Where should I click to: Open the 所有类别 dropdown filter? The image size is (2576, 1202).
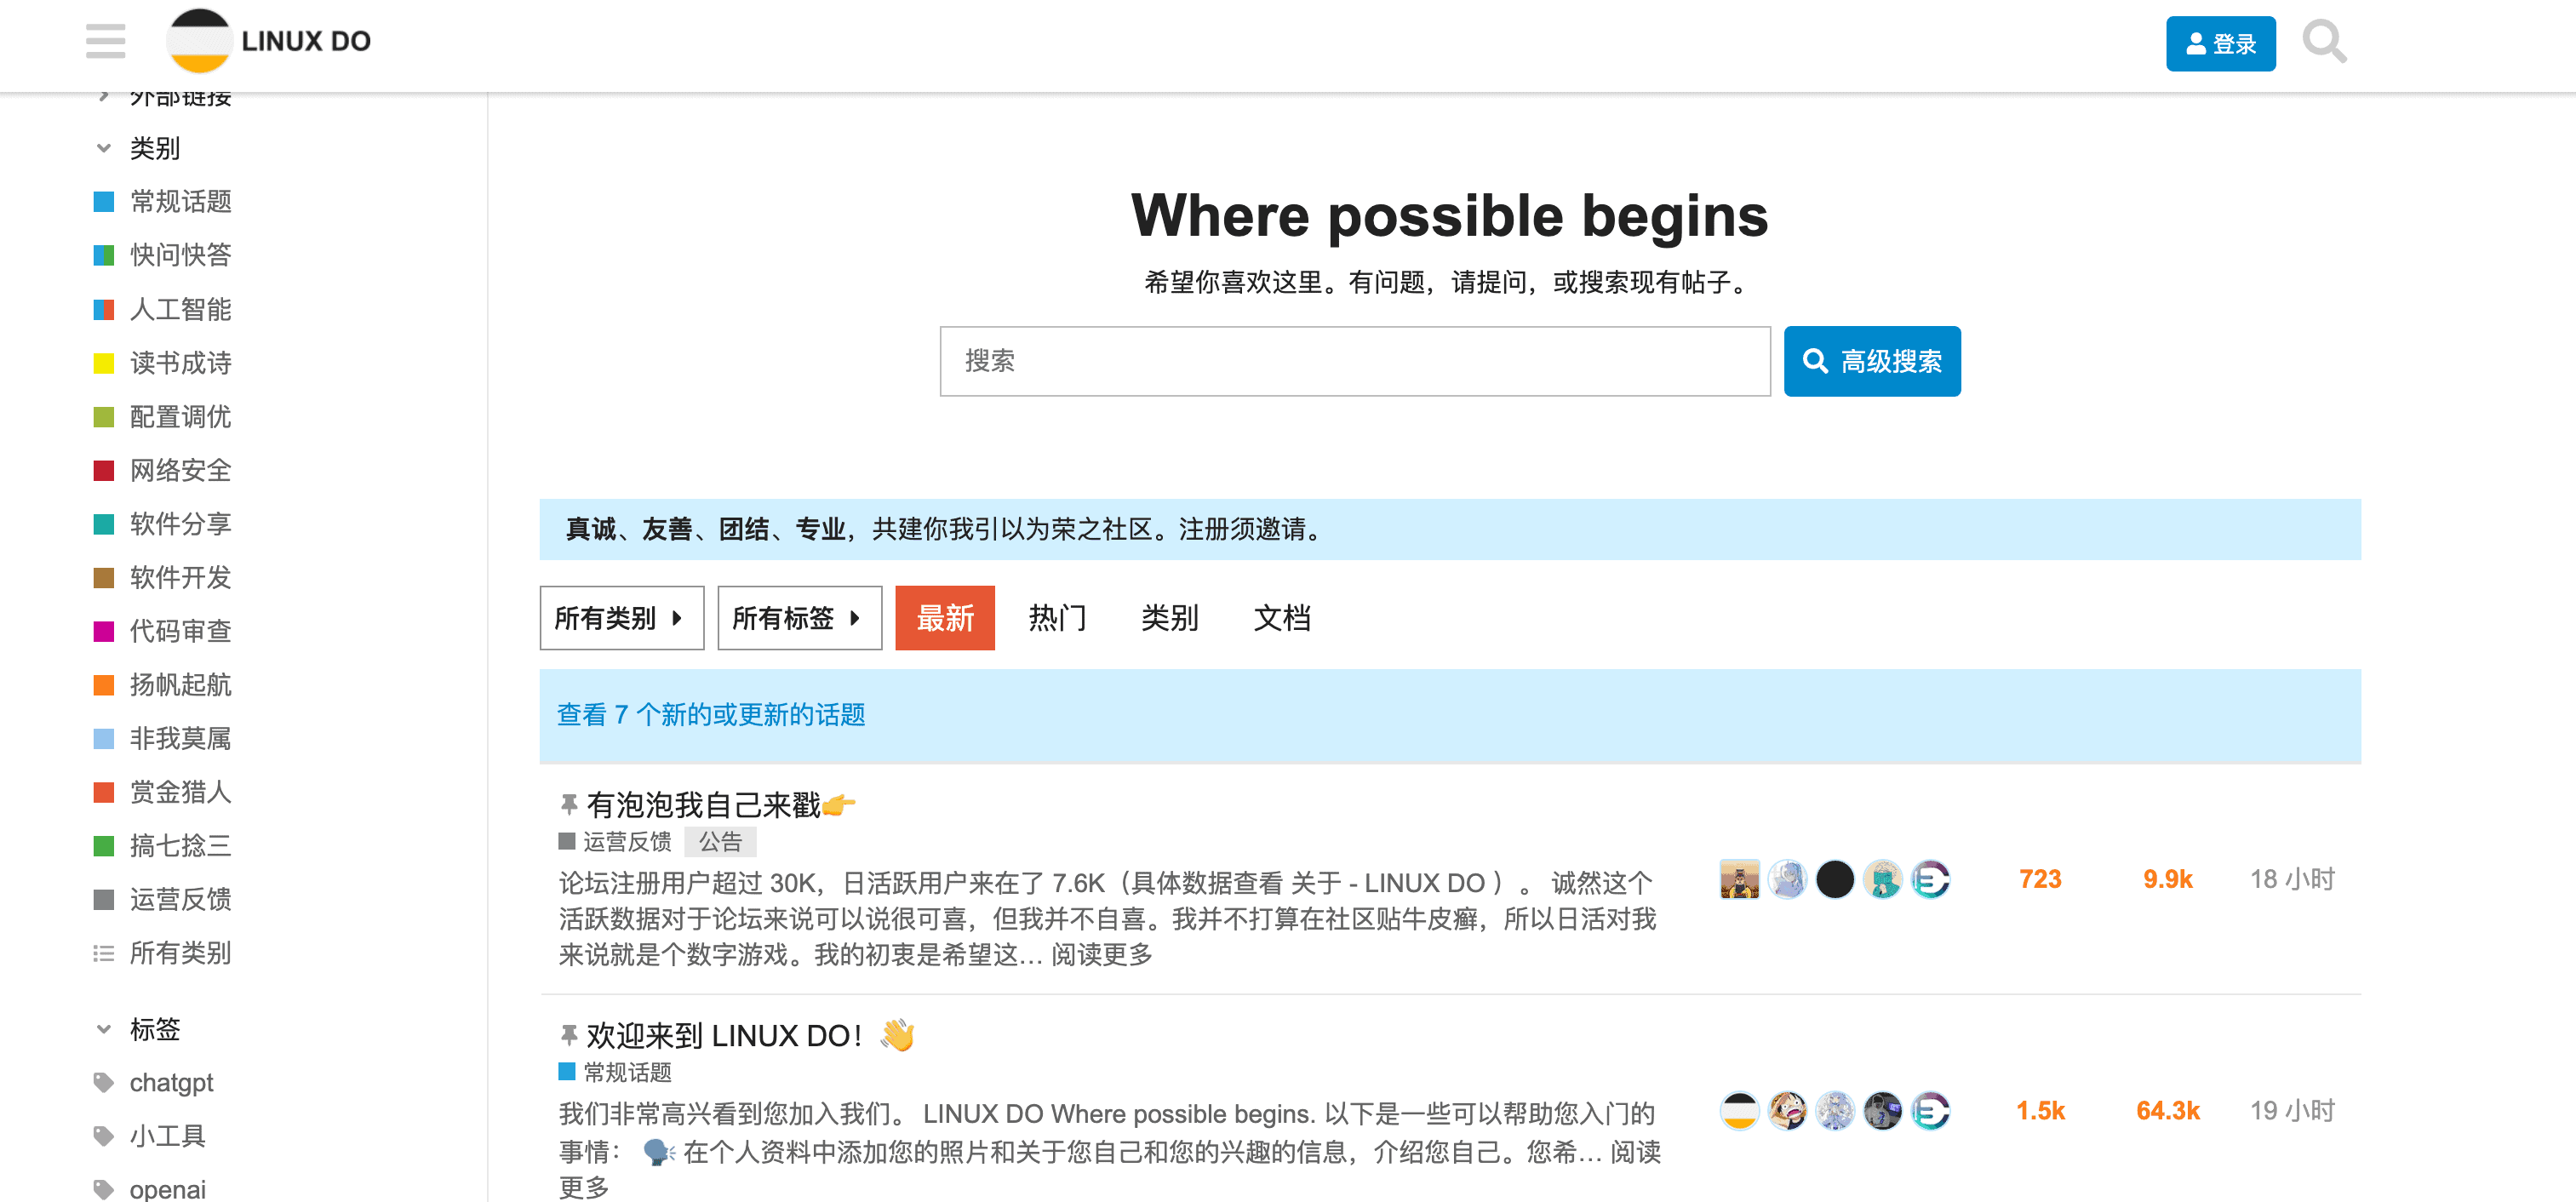pos(621,618)
